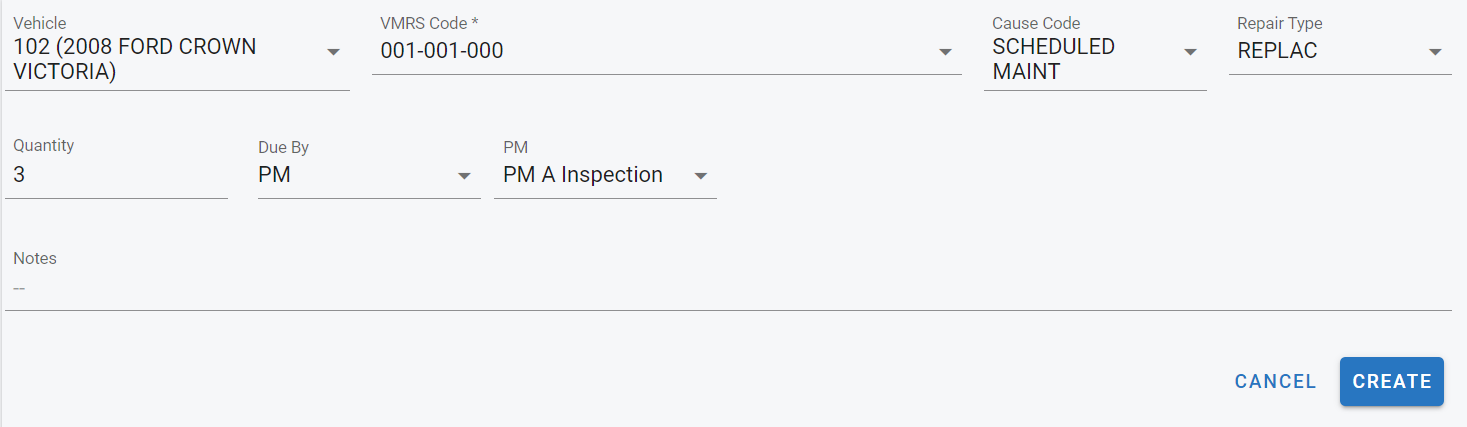Click the Quantity field label
Screen dimensions: 1467x427
click(44, 145)
